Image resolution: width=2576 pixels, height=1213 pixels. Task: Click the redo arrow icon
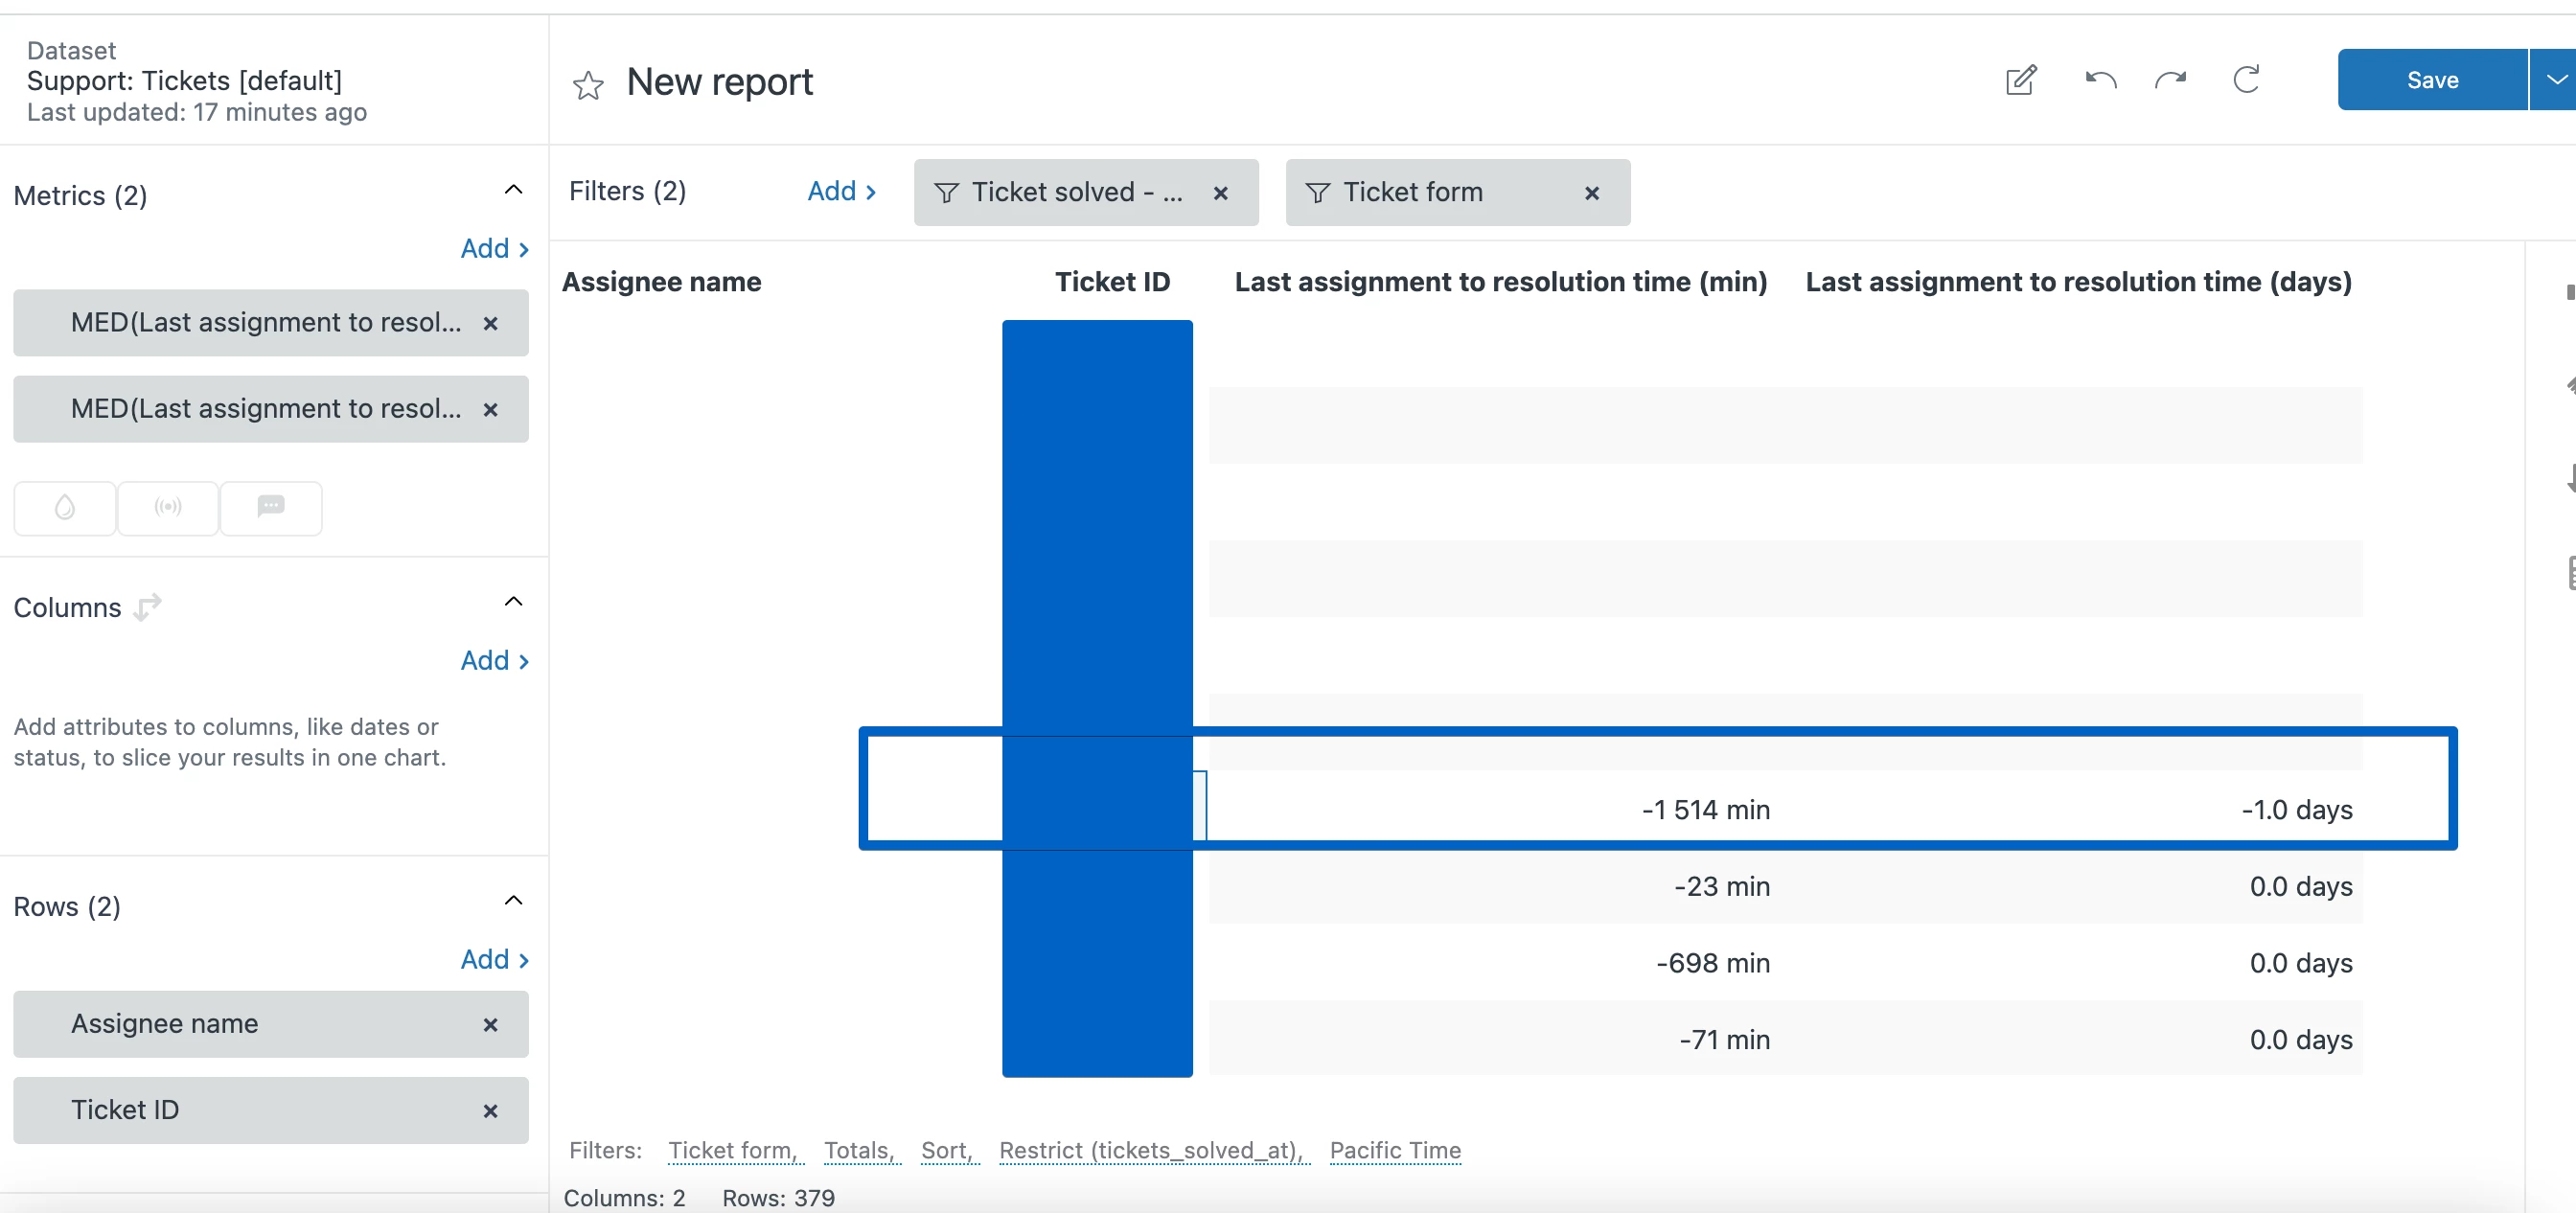(x=2170, y=80)
